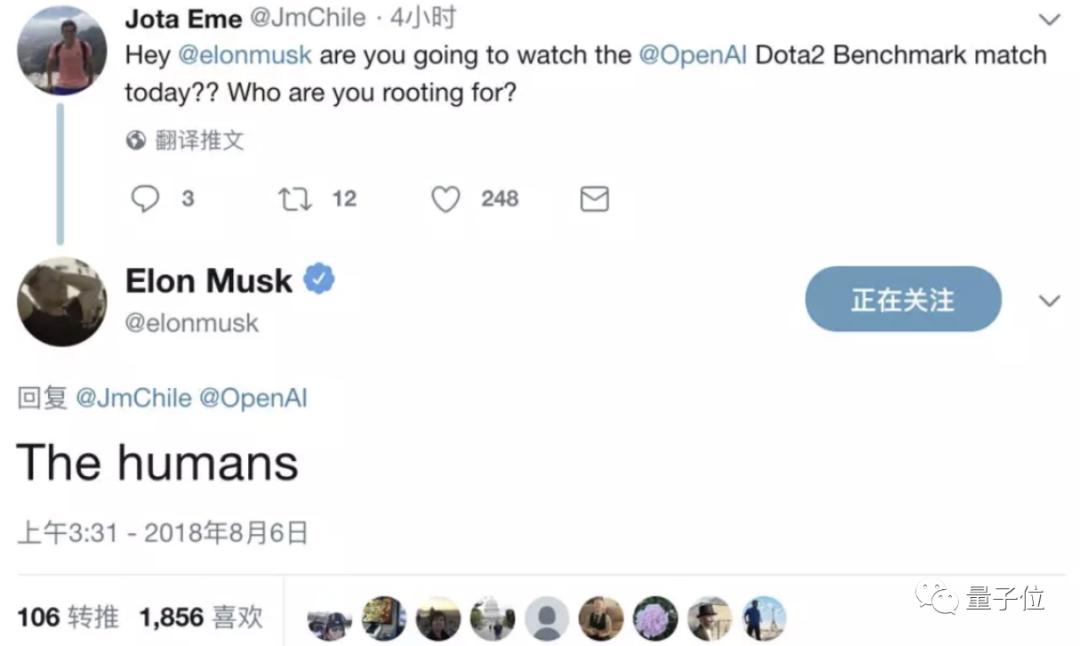The image size is (1080, 646).
Task: Send tweet via direct message envelope icon
Action: coord(594,199)
